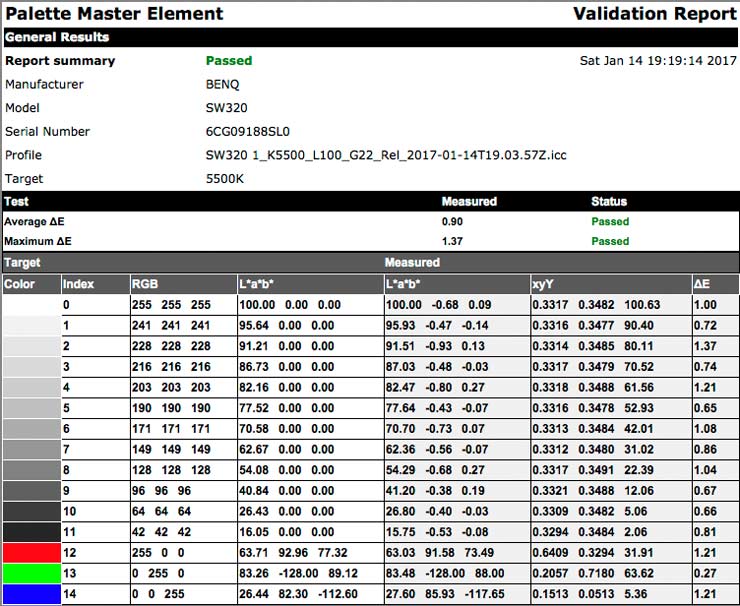Click the 'xyY' column header

click(x=611, y=284)
